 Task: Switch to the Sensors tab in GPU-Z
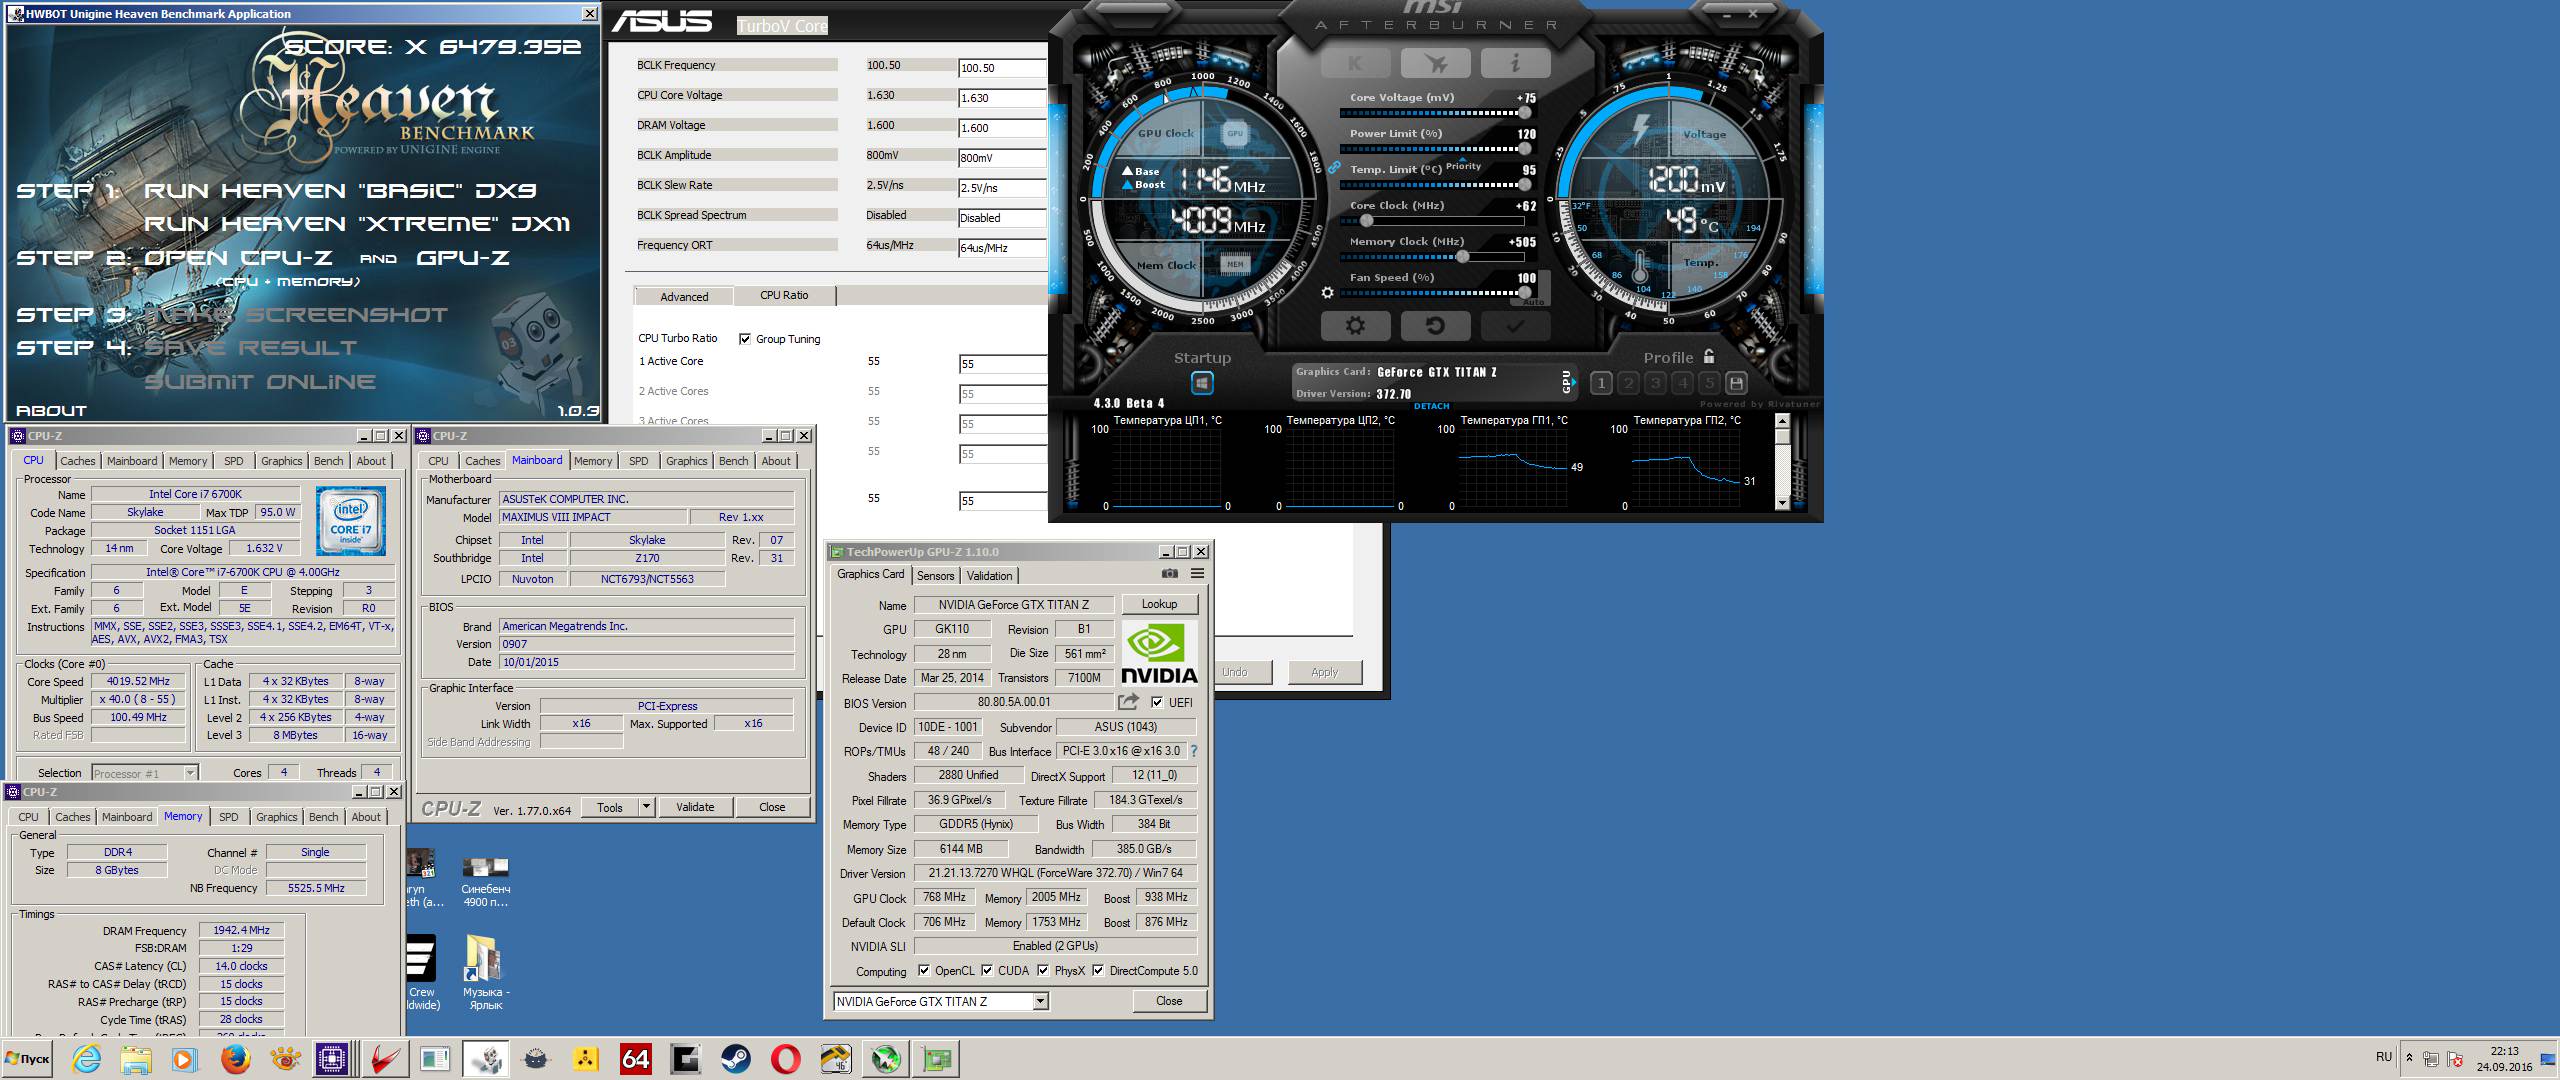pyautogui.click(x=935, y=575)
